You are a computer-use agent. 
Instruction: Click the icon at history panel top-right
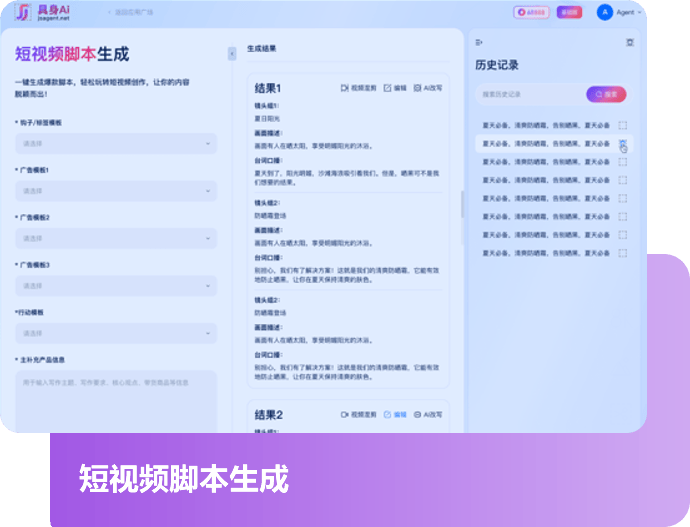click(629, 42)
